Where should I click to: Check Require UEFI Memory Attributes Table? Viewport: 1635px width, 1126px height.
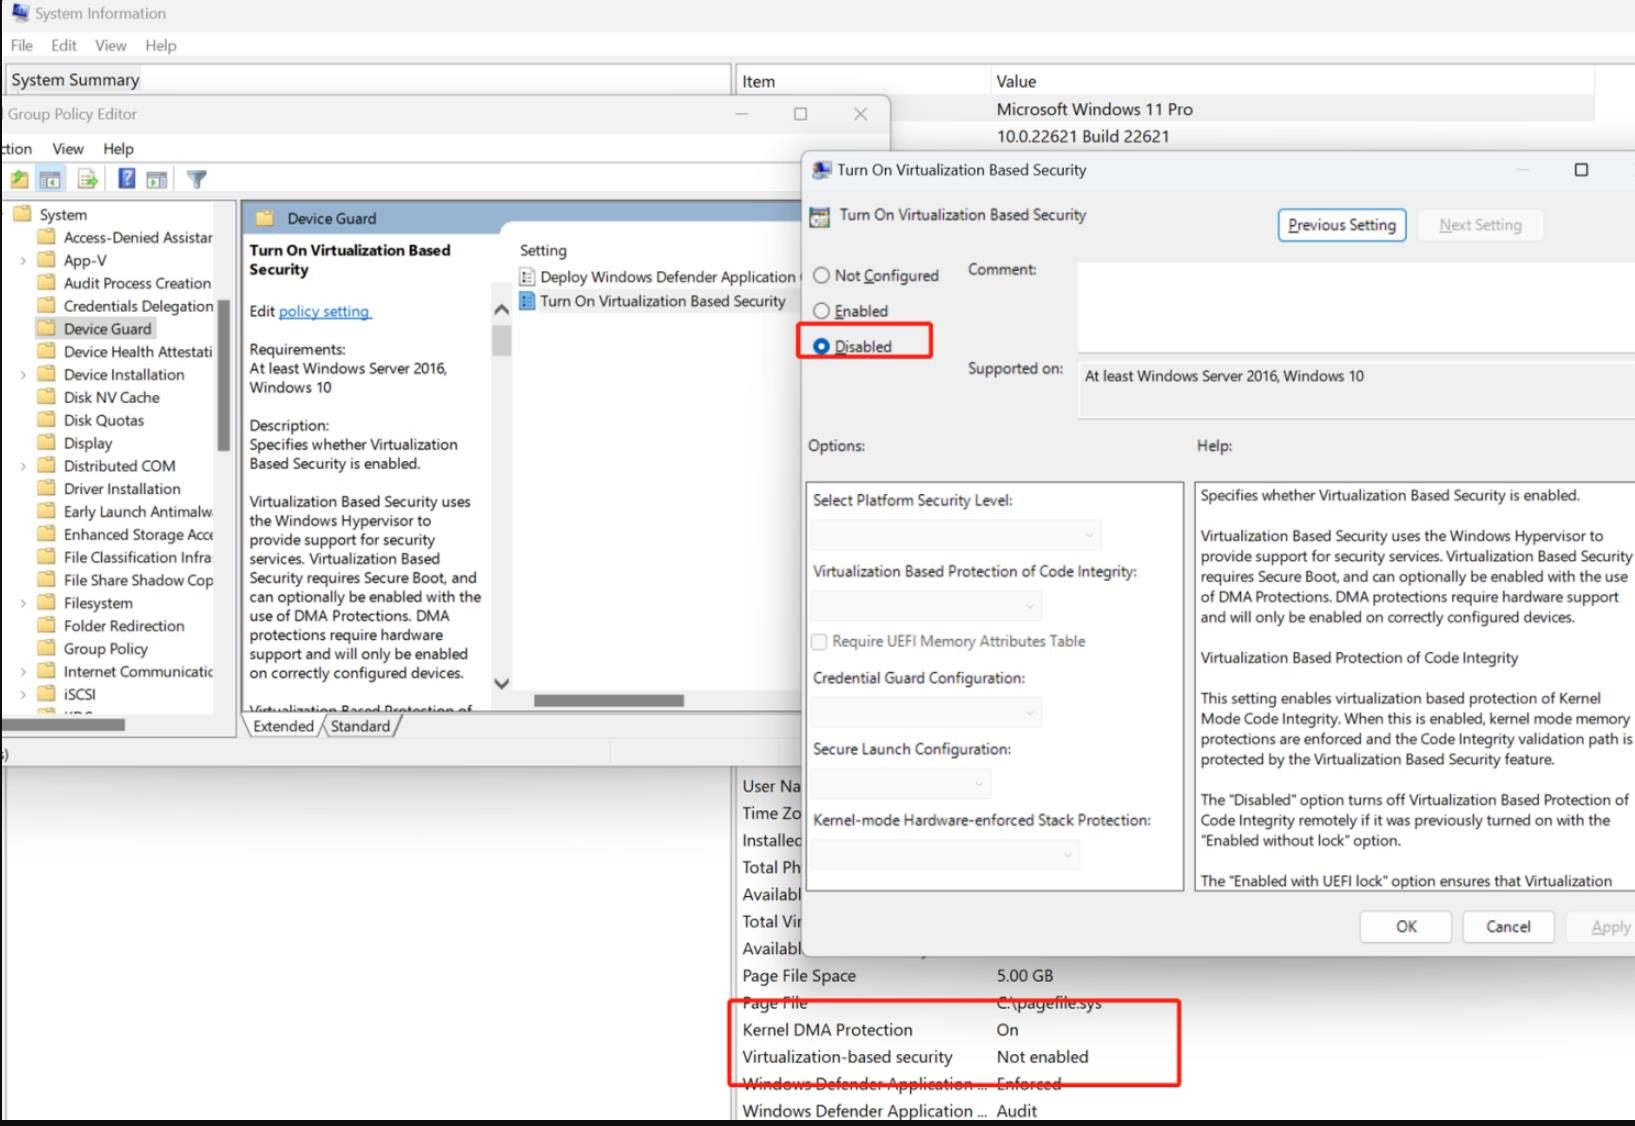pos(819,641)
